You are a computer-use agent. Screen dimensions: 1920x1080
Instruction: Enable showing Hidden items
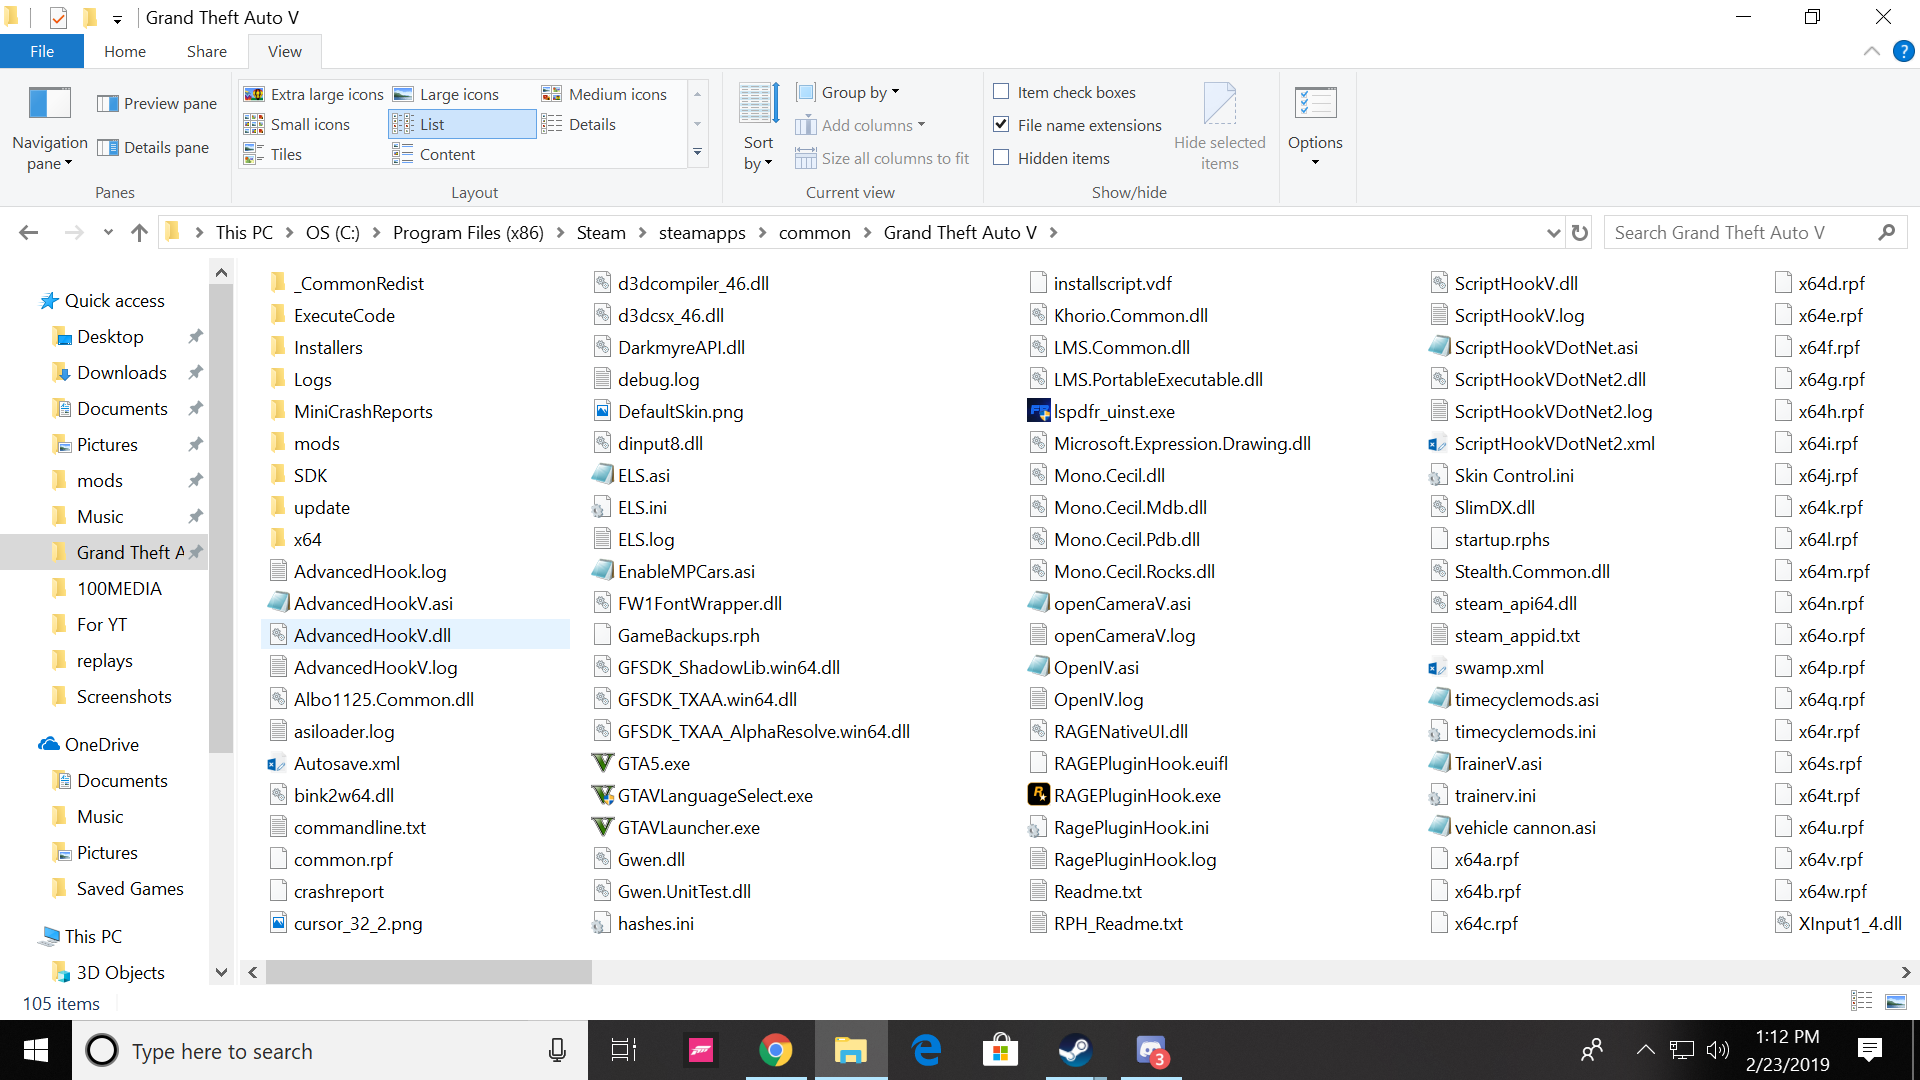pyautogui.click(x=1001, y=157)
